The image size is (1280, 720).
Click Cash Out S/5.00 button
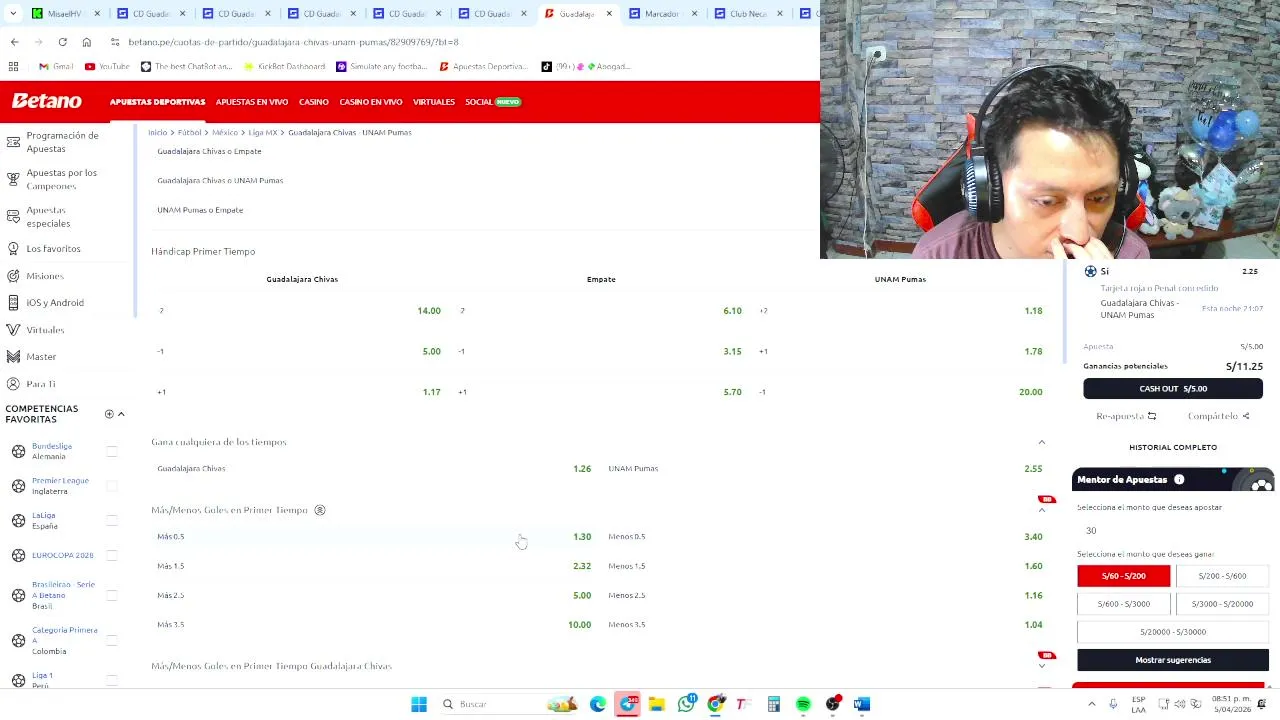coord(1173,389)
